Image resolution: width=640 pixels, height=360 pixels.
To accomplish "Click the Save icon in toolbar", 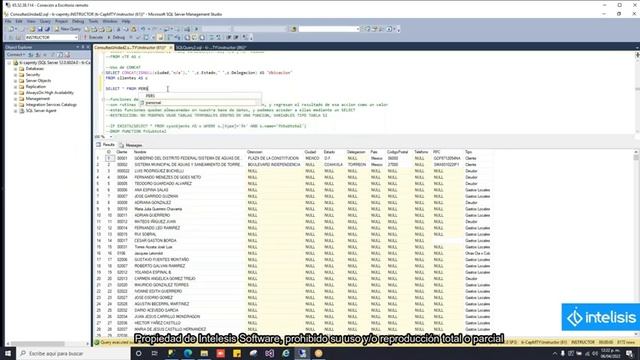I will (40, 29).
